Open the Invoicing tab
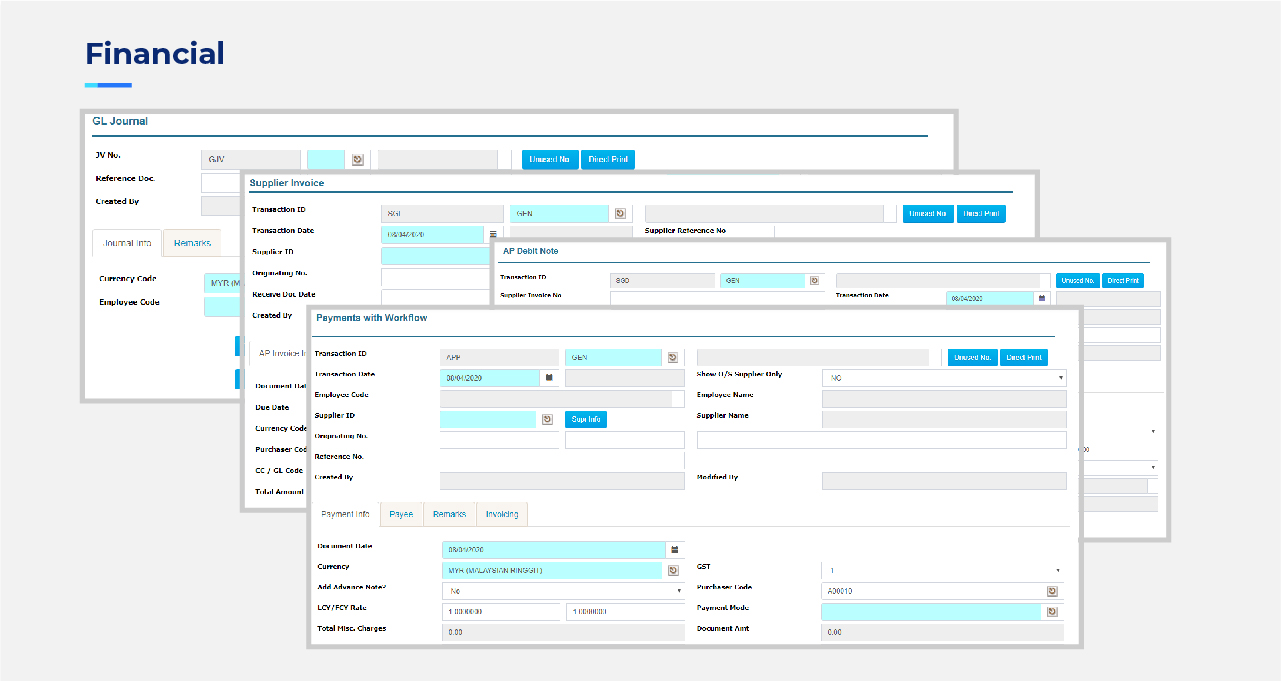1281x681 pixels. [502, 514]
